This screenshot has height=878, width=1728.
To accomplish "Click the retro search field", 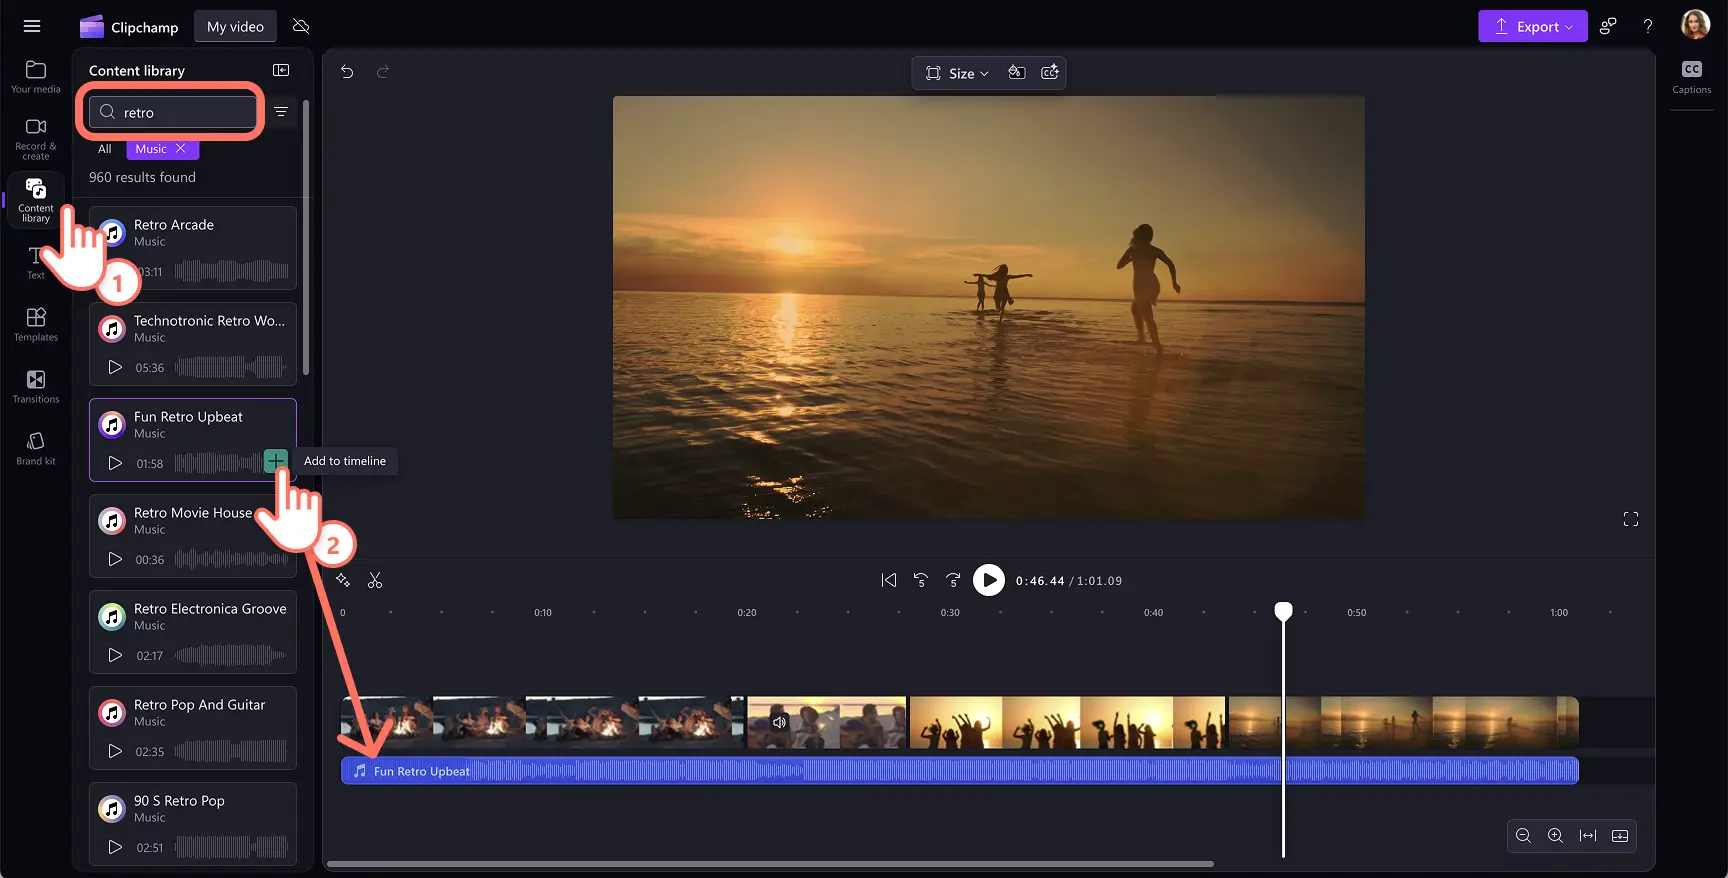I will click(172, 112).
